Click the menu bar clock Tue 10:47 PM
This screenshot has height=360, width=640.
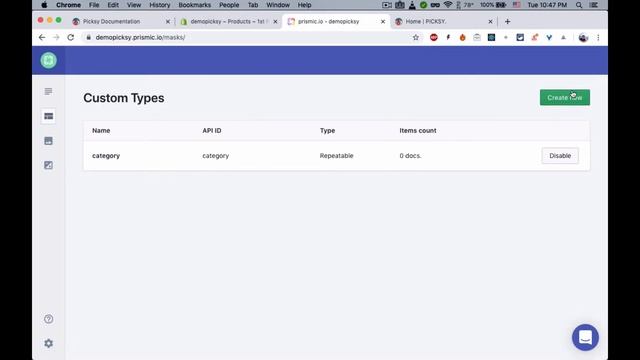(547, 5)
